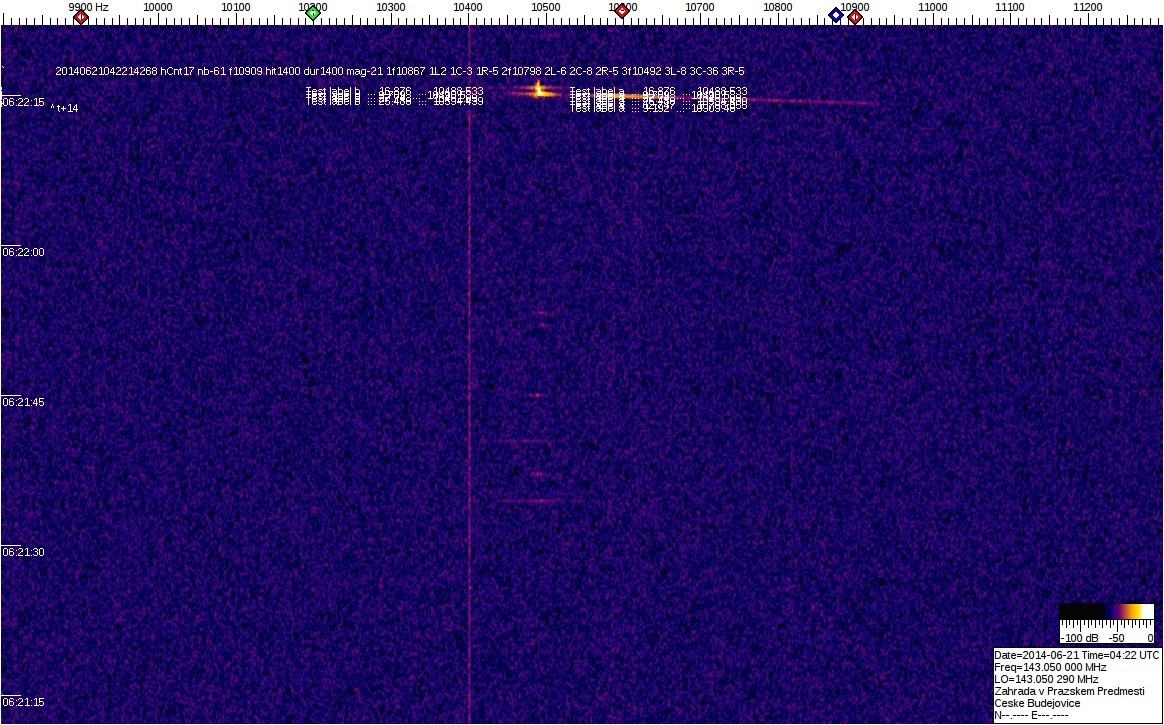Screen dimensions: 1164x725
Task: Click the 06:21:45 time label
Action: (x=23, y=402)
